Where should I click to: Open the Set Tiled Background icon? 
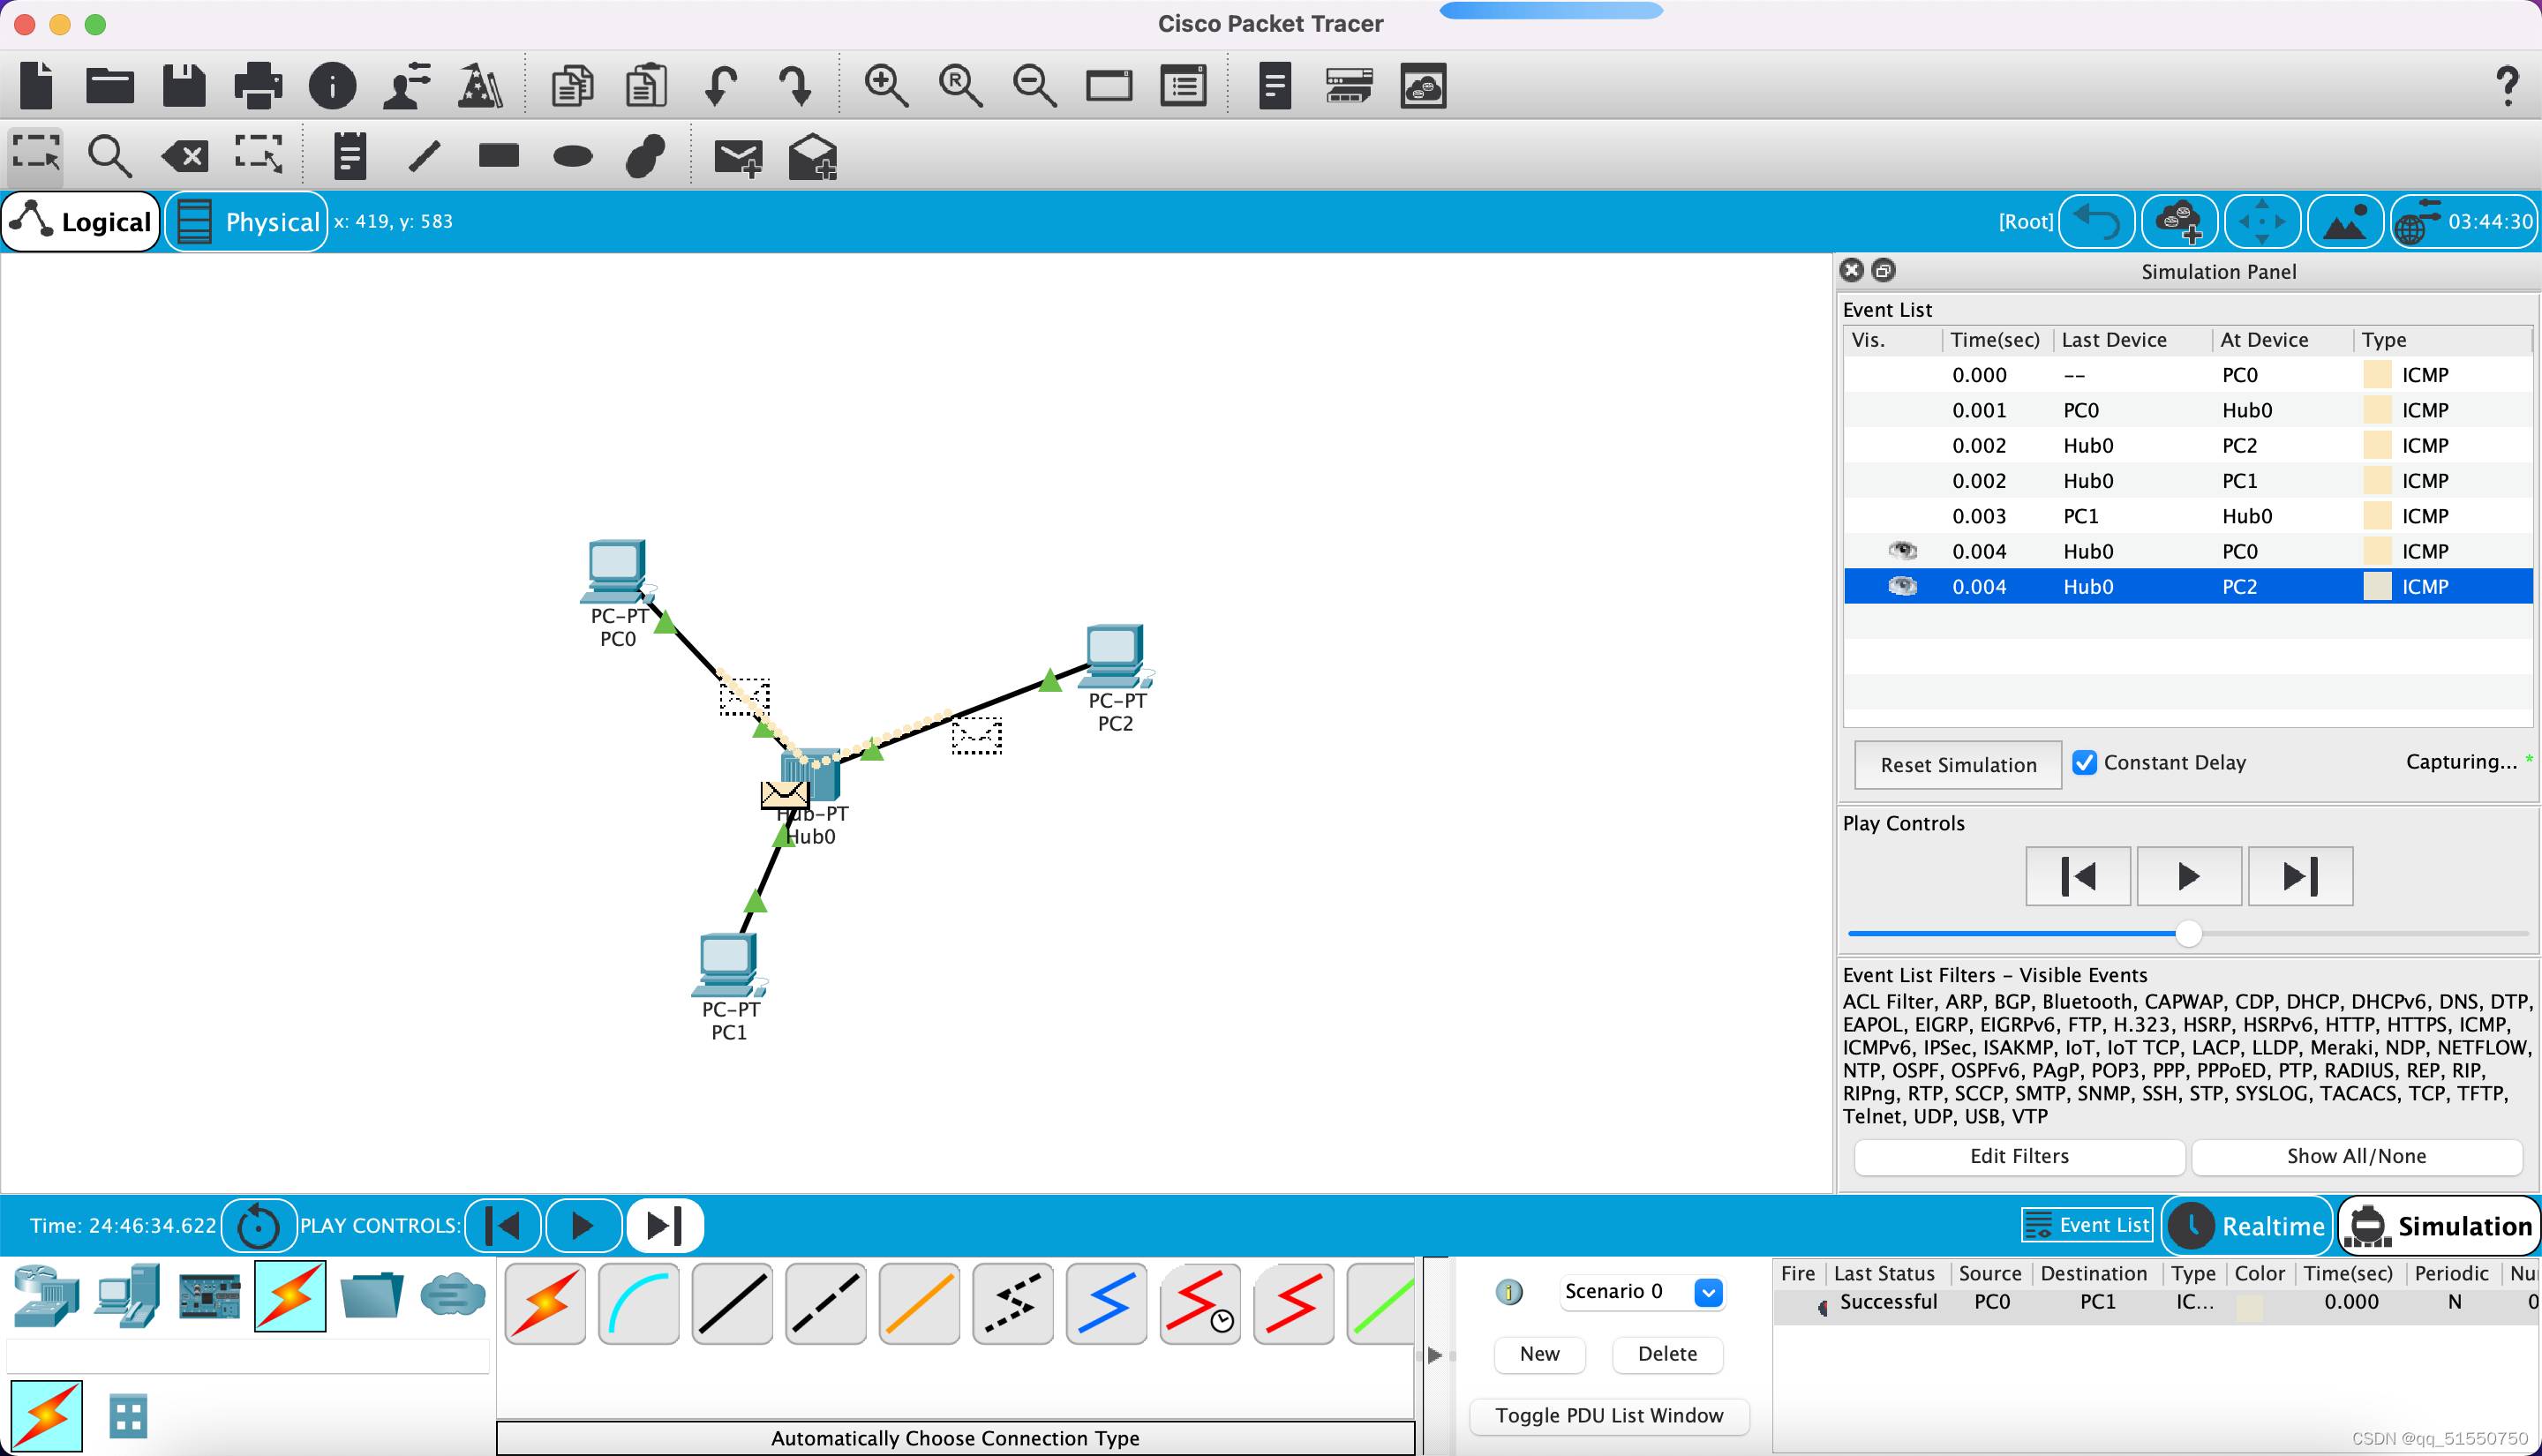tap(2345, 221)
